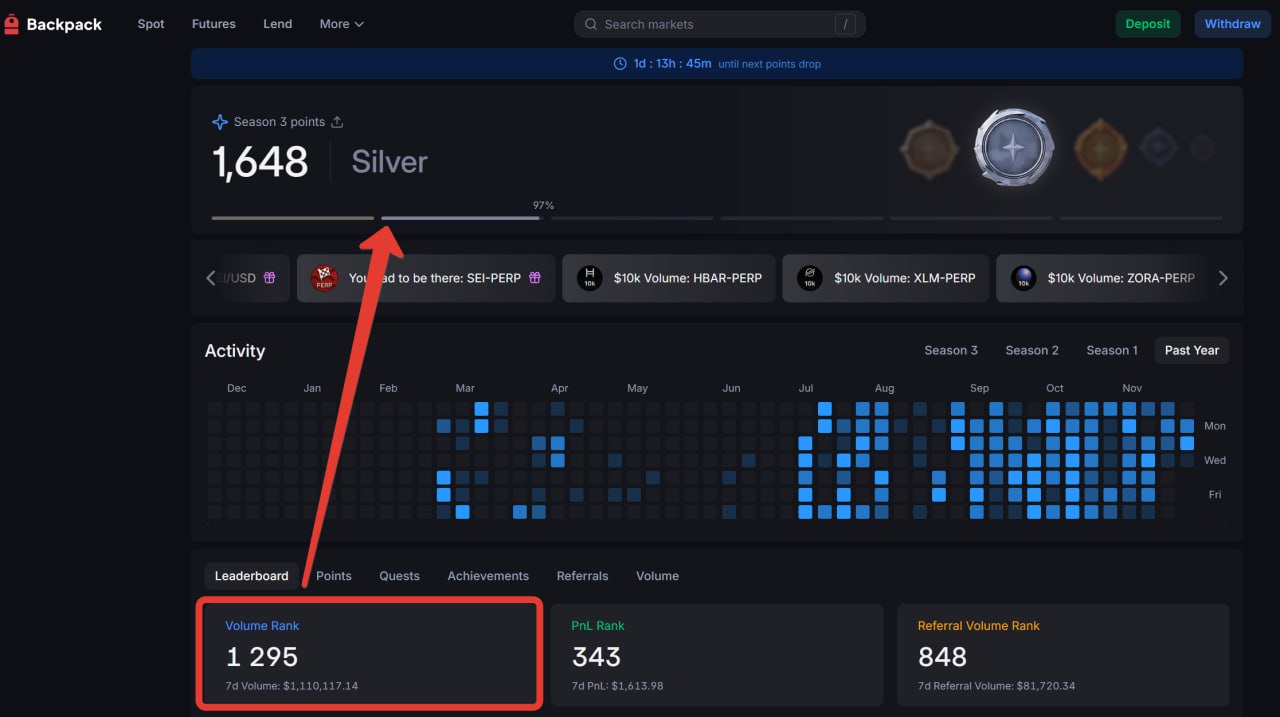1280x717 pixels.
Task: Click the XLM-PERP $10k volume icon
Action: click(x=810, y=278)
